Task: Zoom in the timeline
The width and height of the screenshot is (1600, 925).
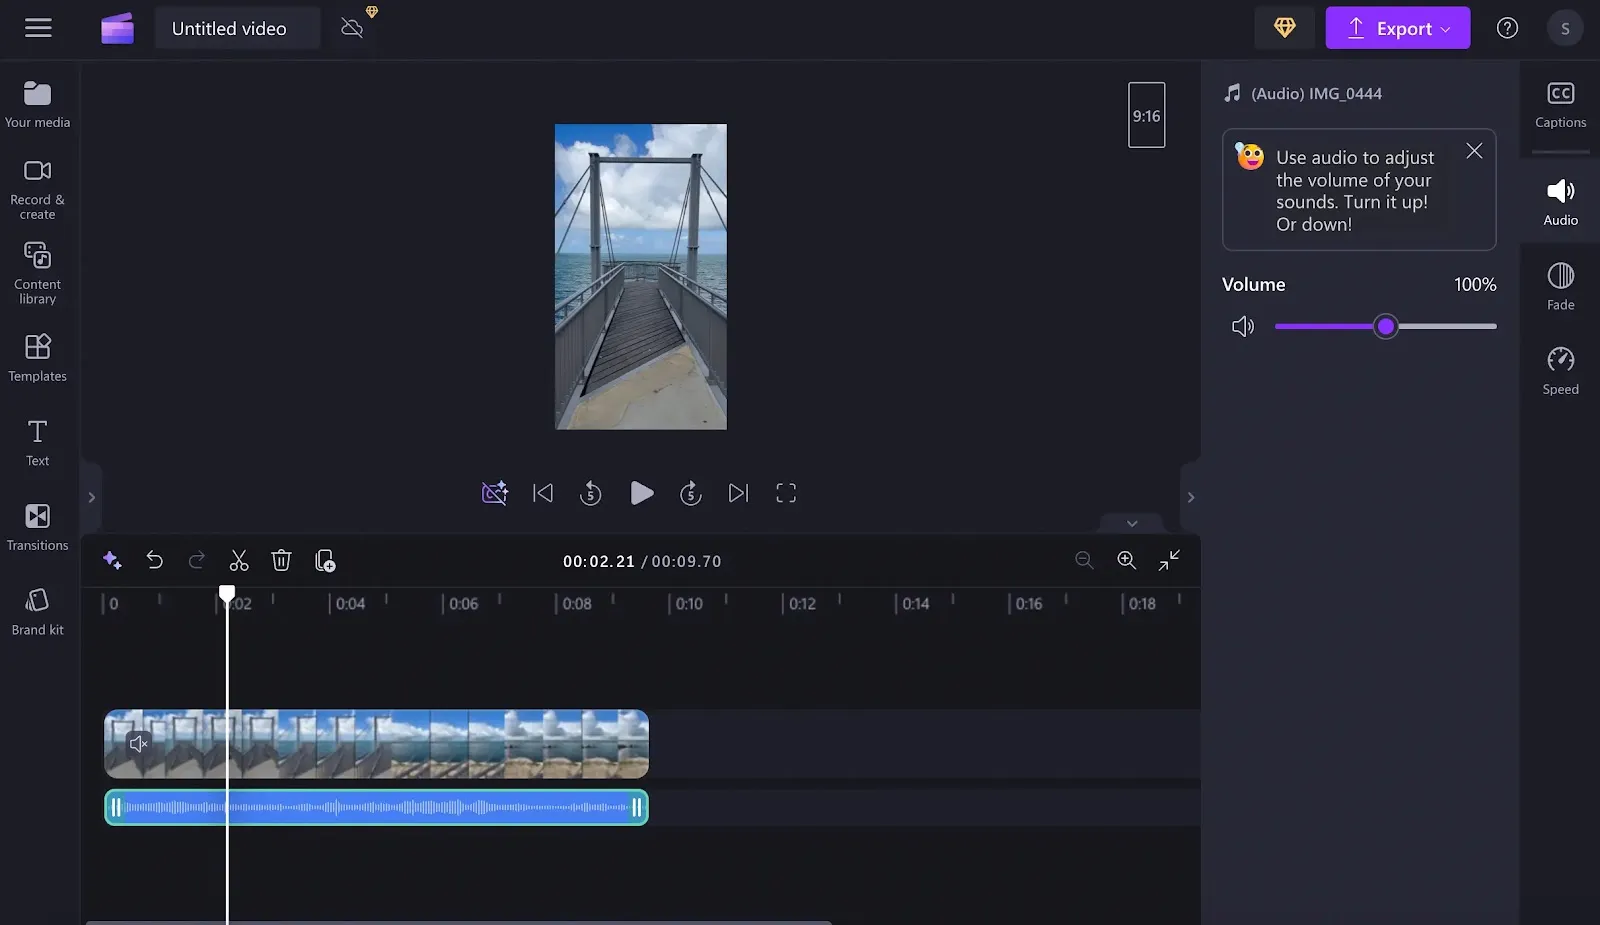Action: pos(1127,560)
